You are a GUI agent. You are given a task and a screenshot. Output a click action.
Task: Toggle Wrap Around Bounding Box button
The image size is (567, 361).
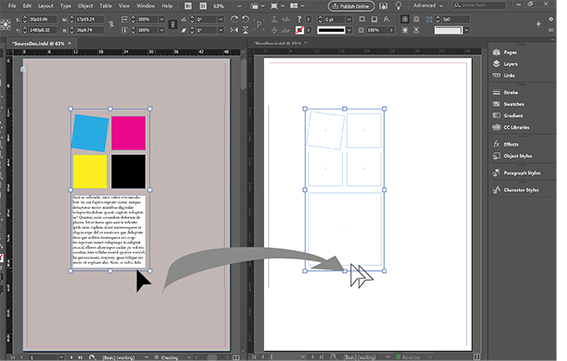(417, 19)
